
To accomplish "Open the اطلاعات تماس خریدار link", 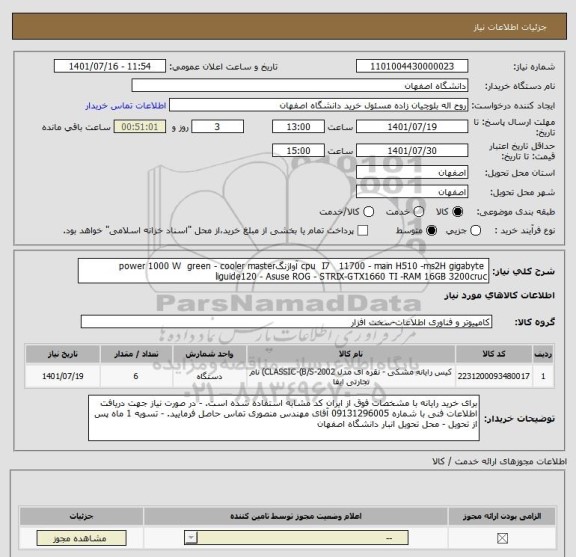I will (x=126, y=106).
